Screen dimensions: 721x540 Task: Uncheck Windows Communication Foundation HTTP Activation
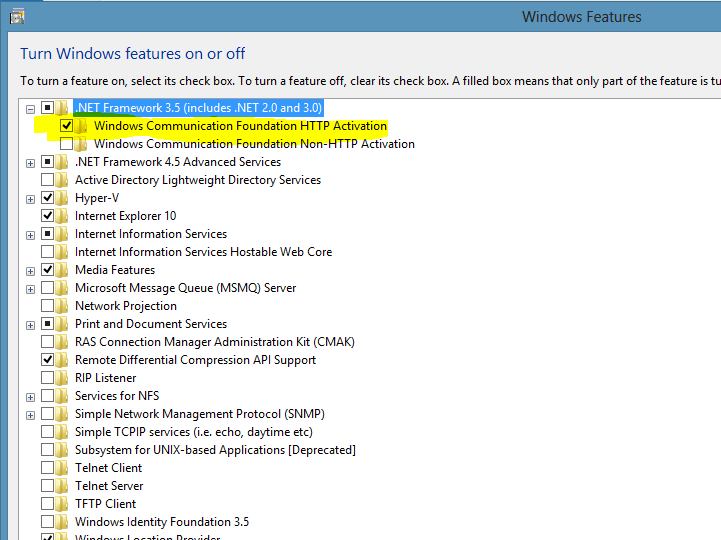coord(66,126)
